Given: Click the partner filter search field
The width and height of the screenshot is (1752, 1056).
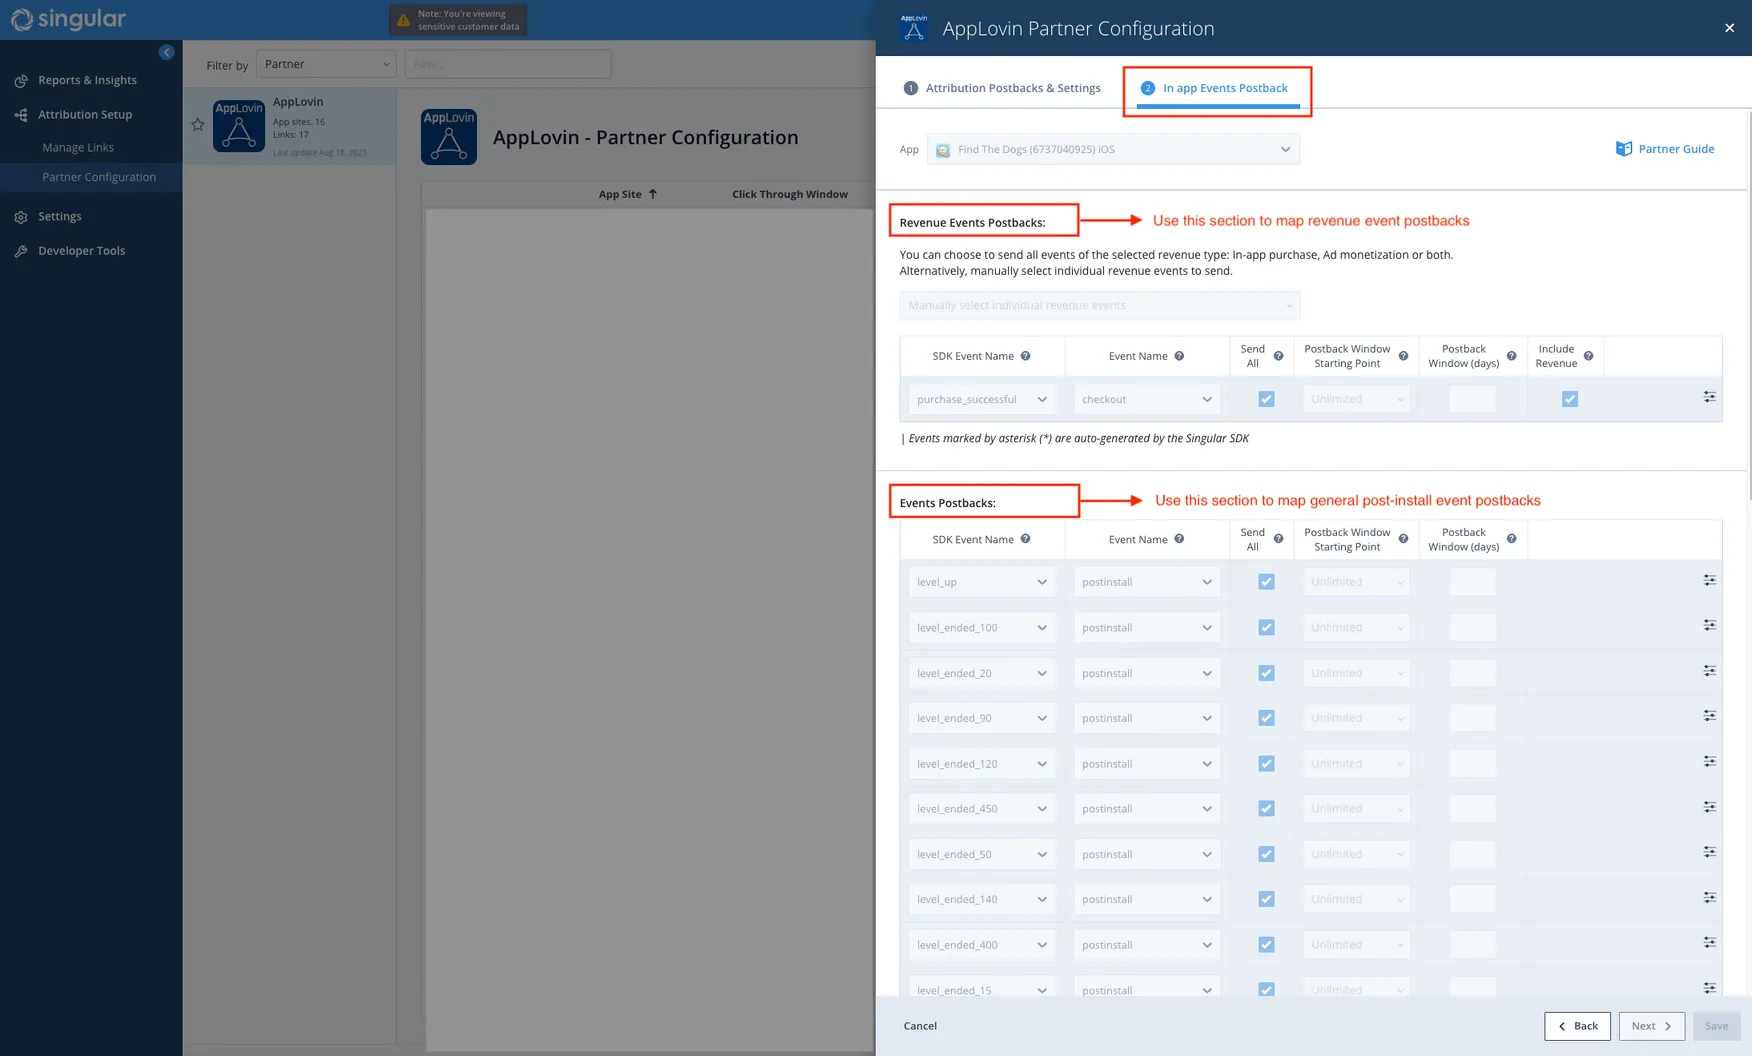Looking at the screenshot, I should [x=508, y=63].
